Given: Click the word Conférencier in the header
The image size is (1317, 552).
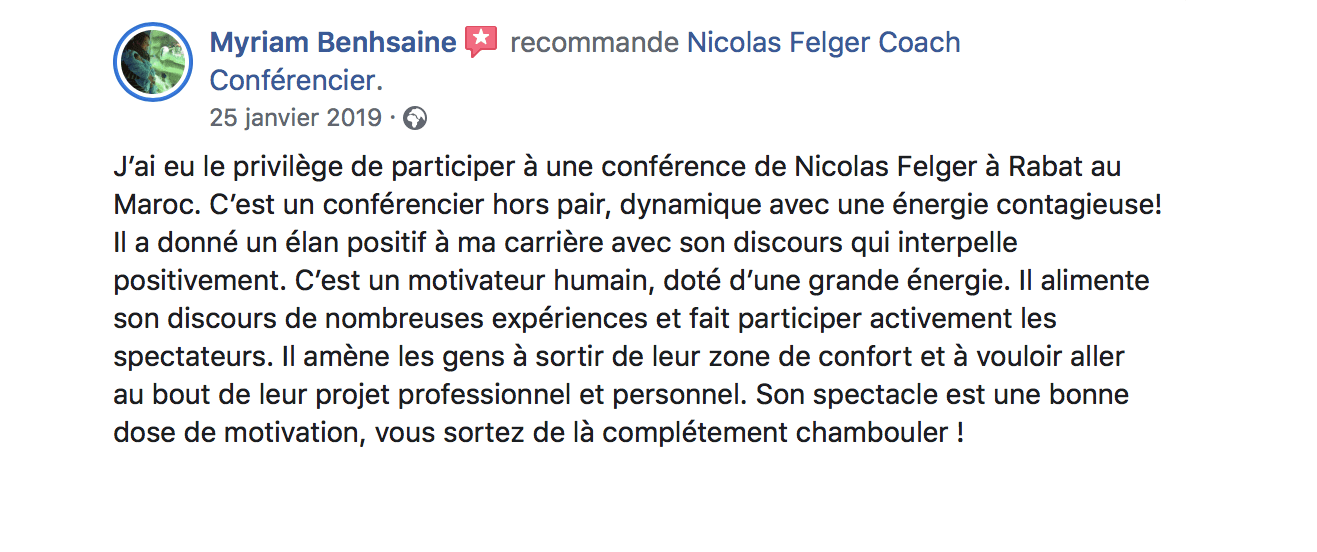Looking at the screenshot, I should tap(296, 80).
